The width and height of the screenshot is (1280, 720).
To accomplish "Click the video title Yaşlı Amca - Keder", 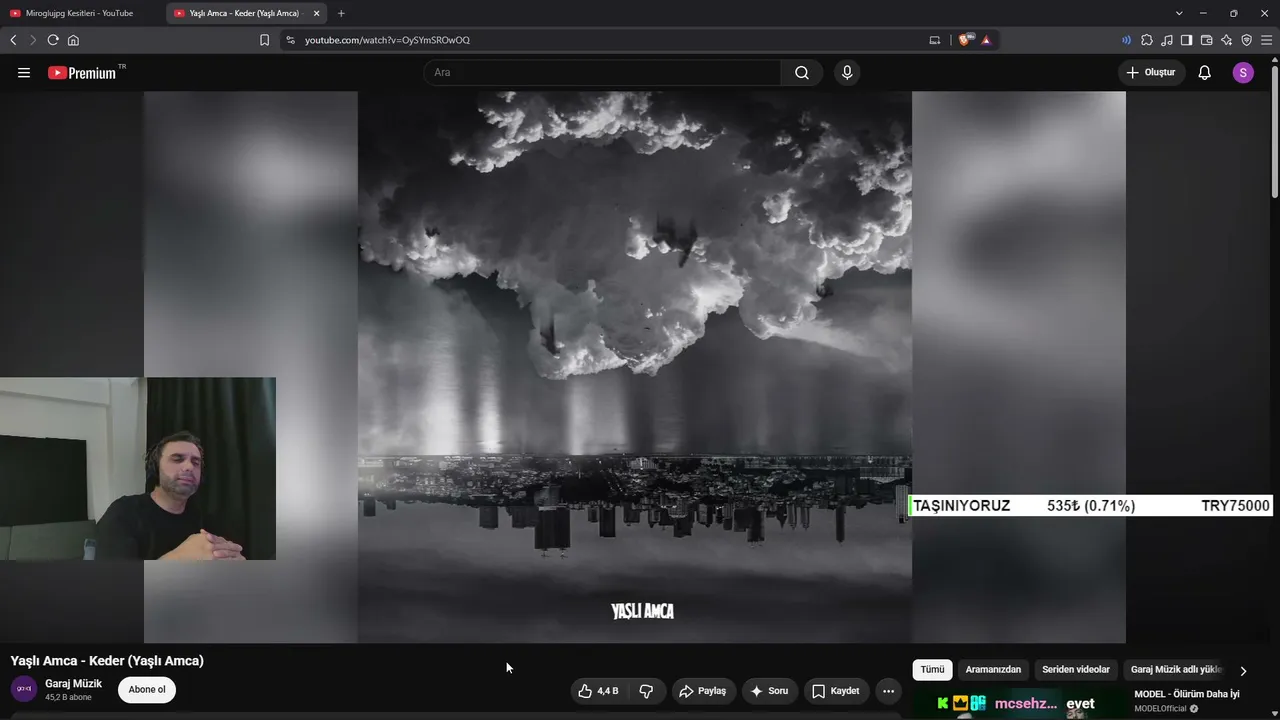I will 107,661.
